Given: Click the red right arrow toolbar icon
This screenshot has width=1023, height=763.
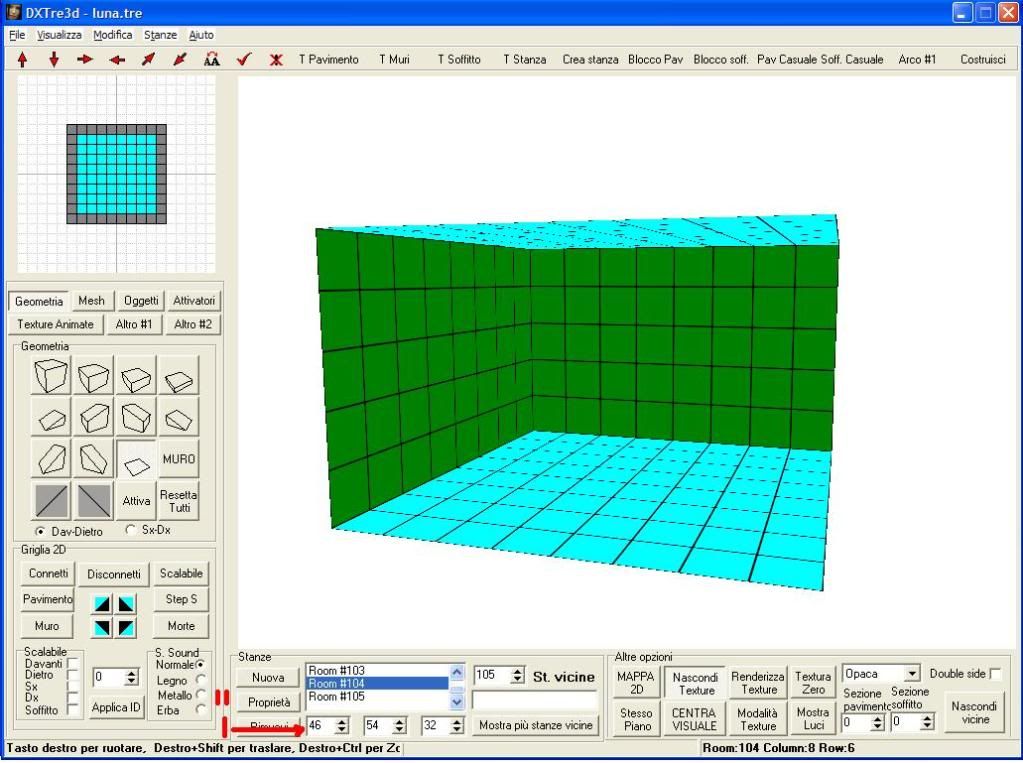Looking at the screenshot, I should point(85,60).
